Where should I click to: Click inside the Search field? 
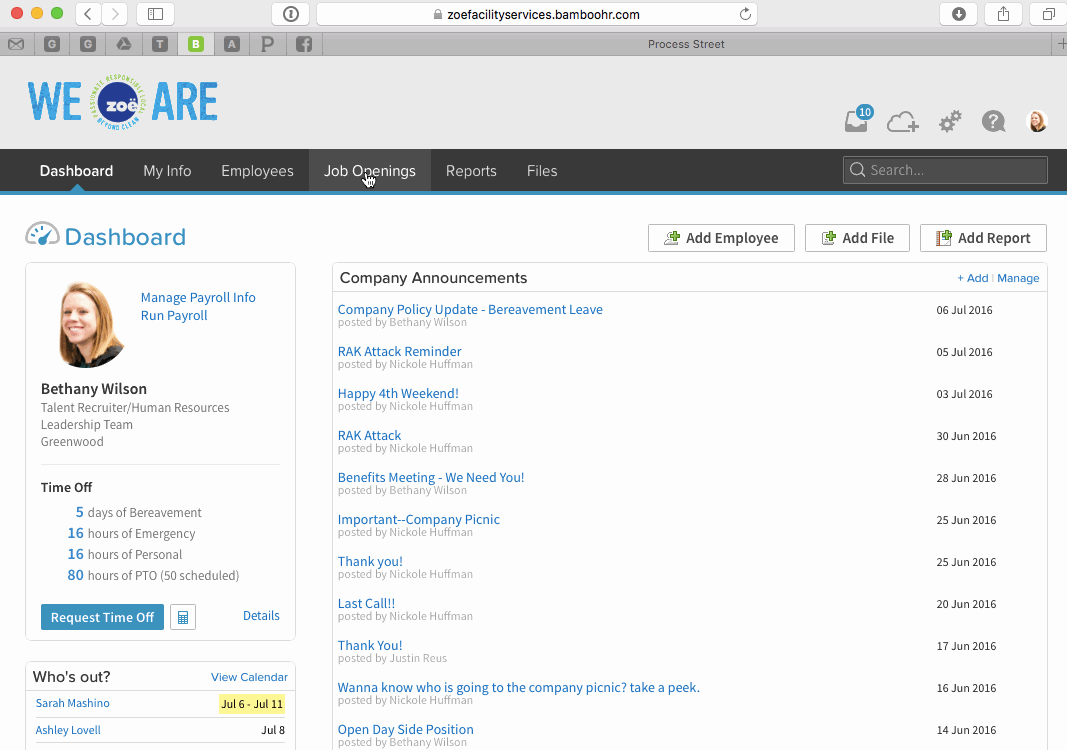coord(944,170)
